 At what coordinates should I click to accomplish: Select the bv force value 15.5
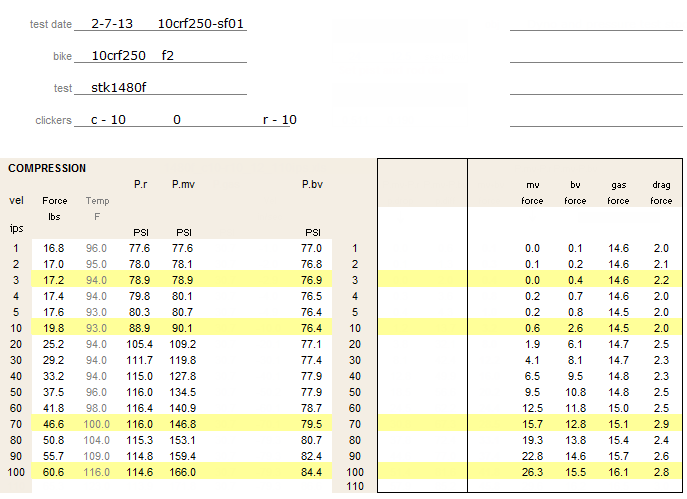(x=574, y=471)
